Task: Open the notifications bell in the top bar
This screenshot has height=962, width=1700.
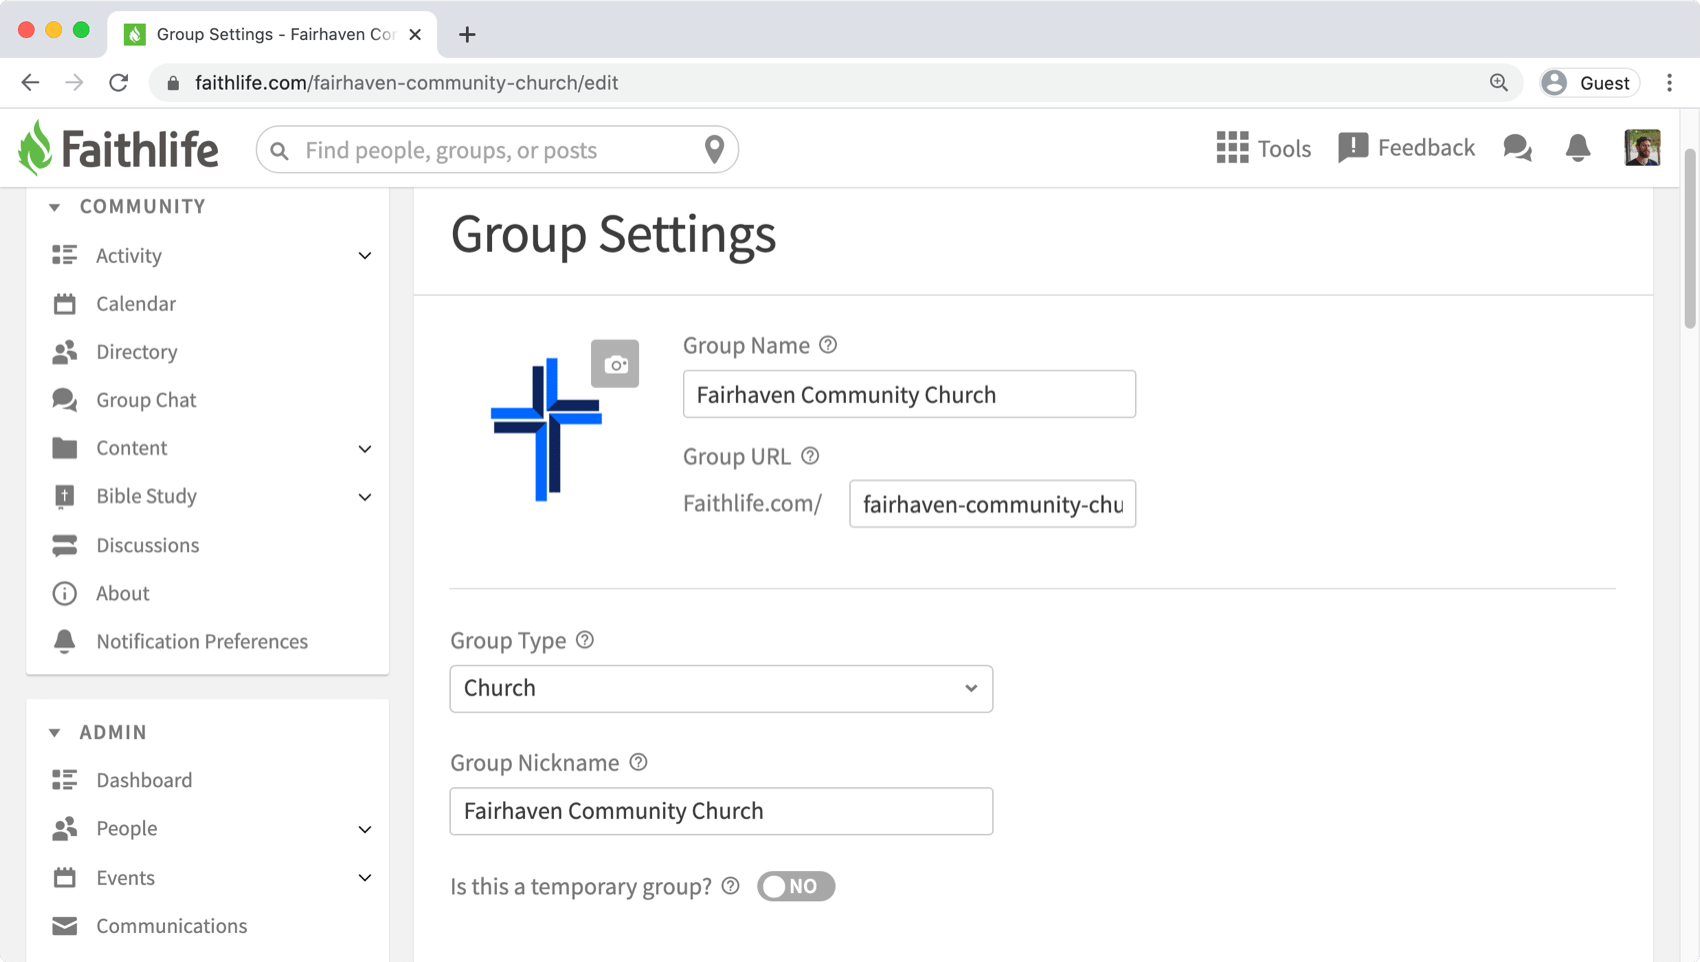Action: tap(1578, 148)
